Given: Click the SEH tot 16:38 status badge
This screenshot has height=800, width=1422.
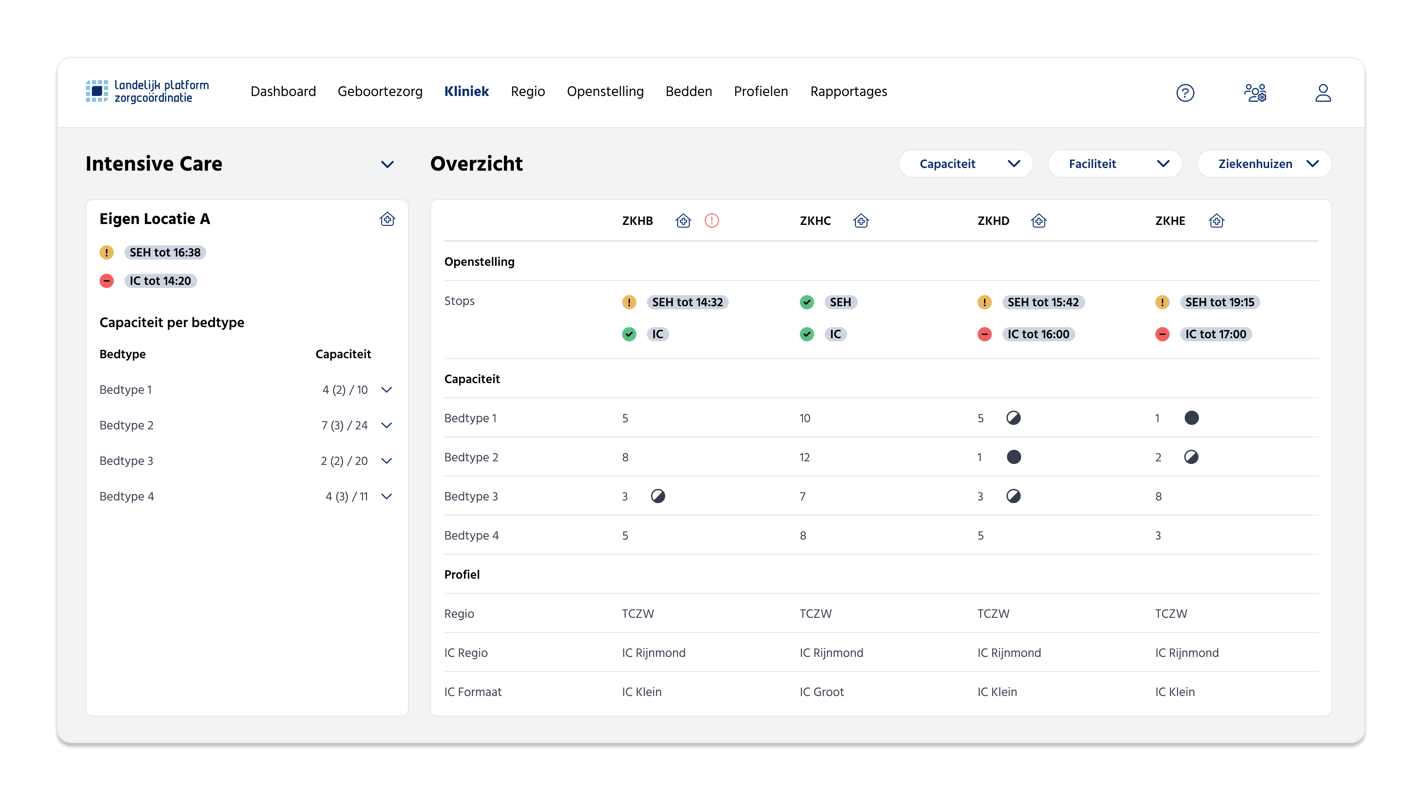Looking at the screenshot, I should (x=165, y=253).
